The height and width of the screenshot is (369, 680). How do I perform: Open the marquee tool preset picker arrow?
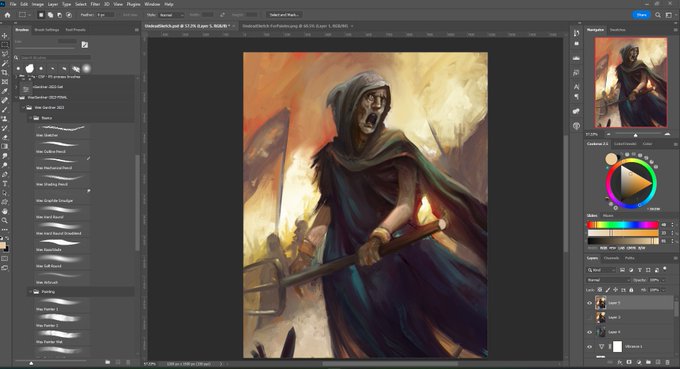point(29,15)
